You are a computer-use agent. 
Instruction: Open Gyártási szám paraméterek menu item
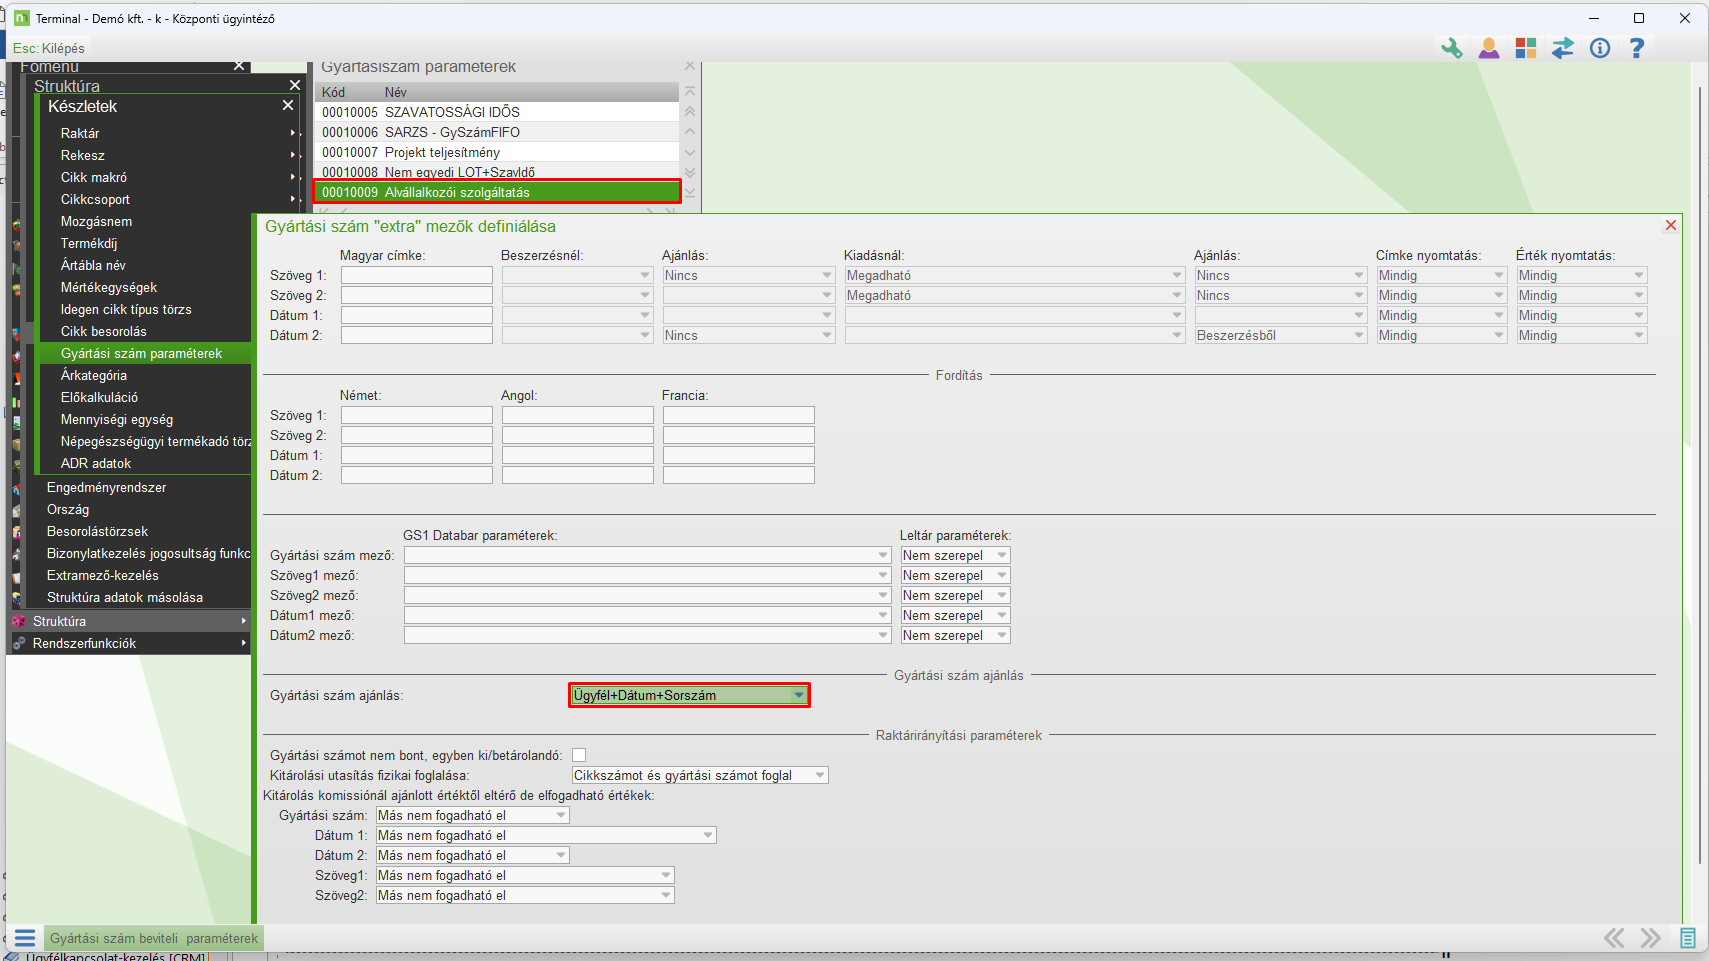pyautogui.click(x=144, y=353)
